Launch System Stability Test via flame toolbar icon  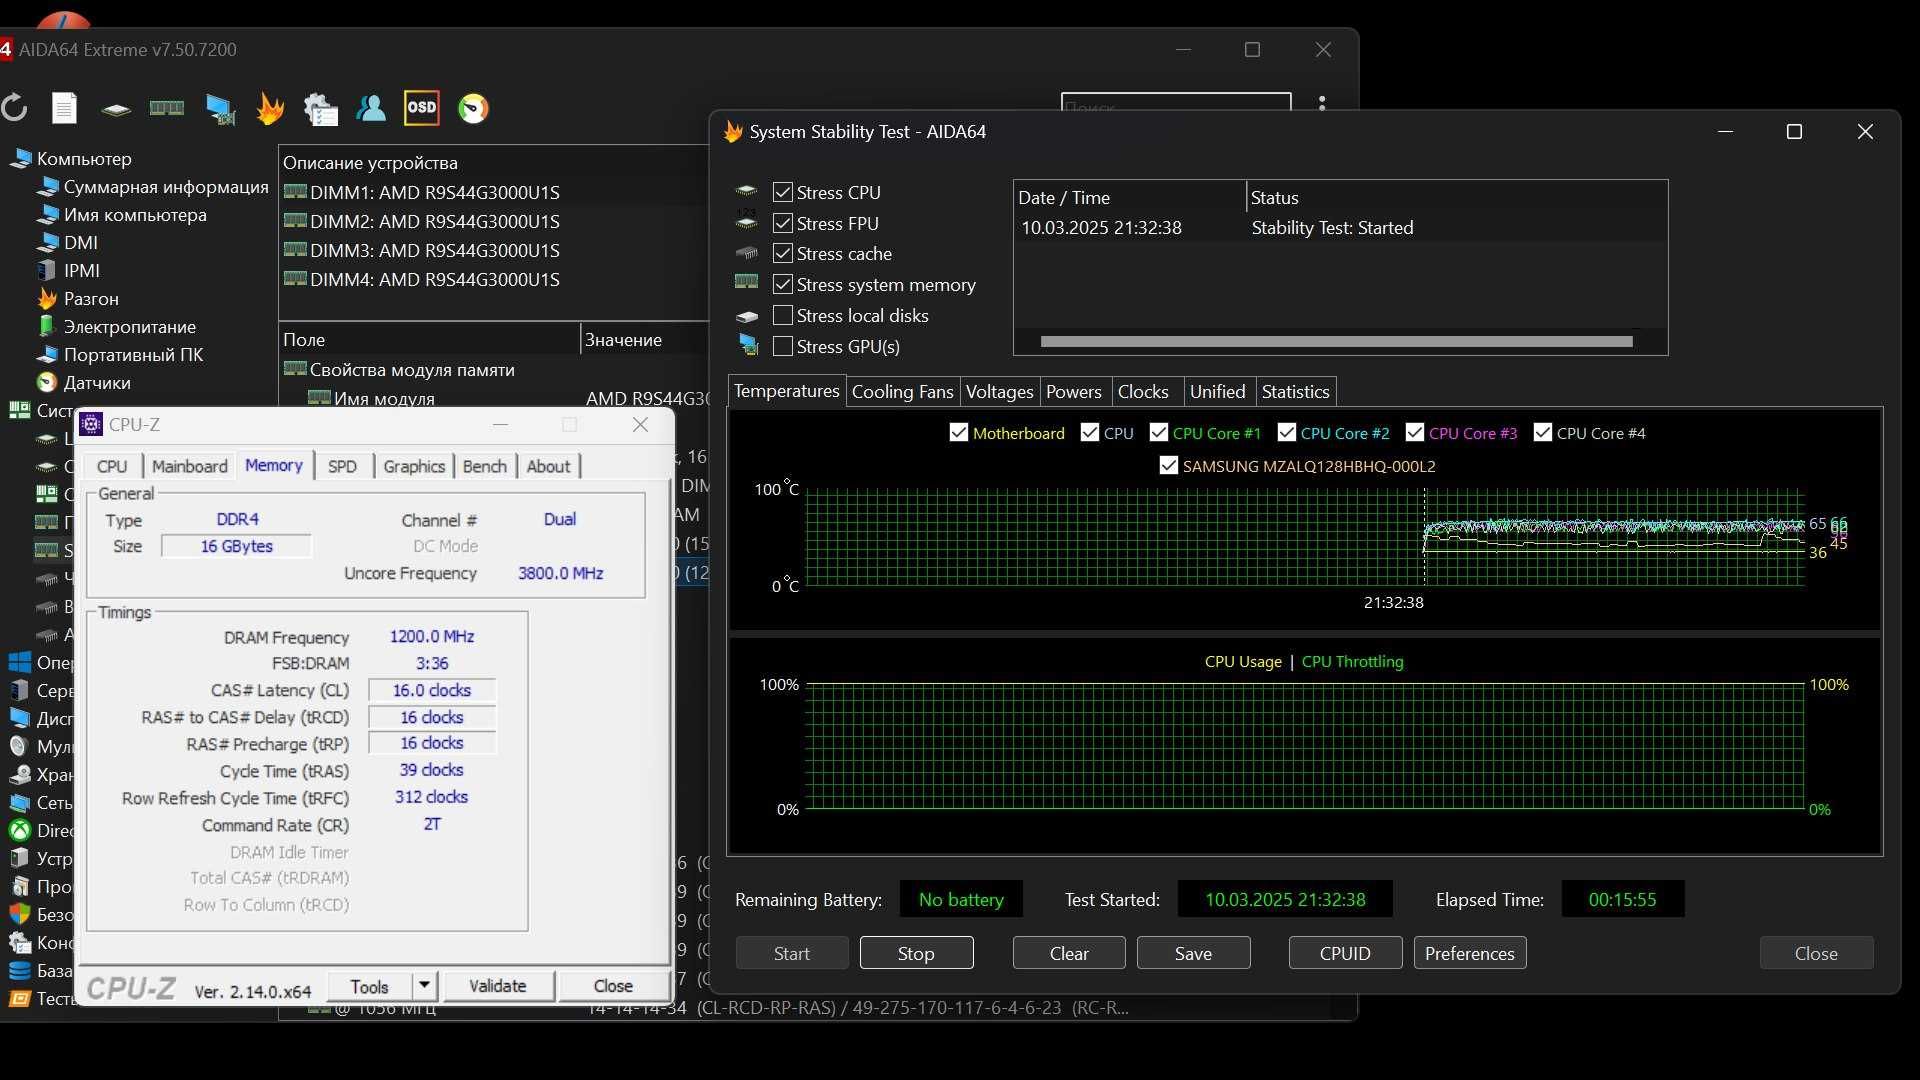click(x=270, y=108)
